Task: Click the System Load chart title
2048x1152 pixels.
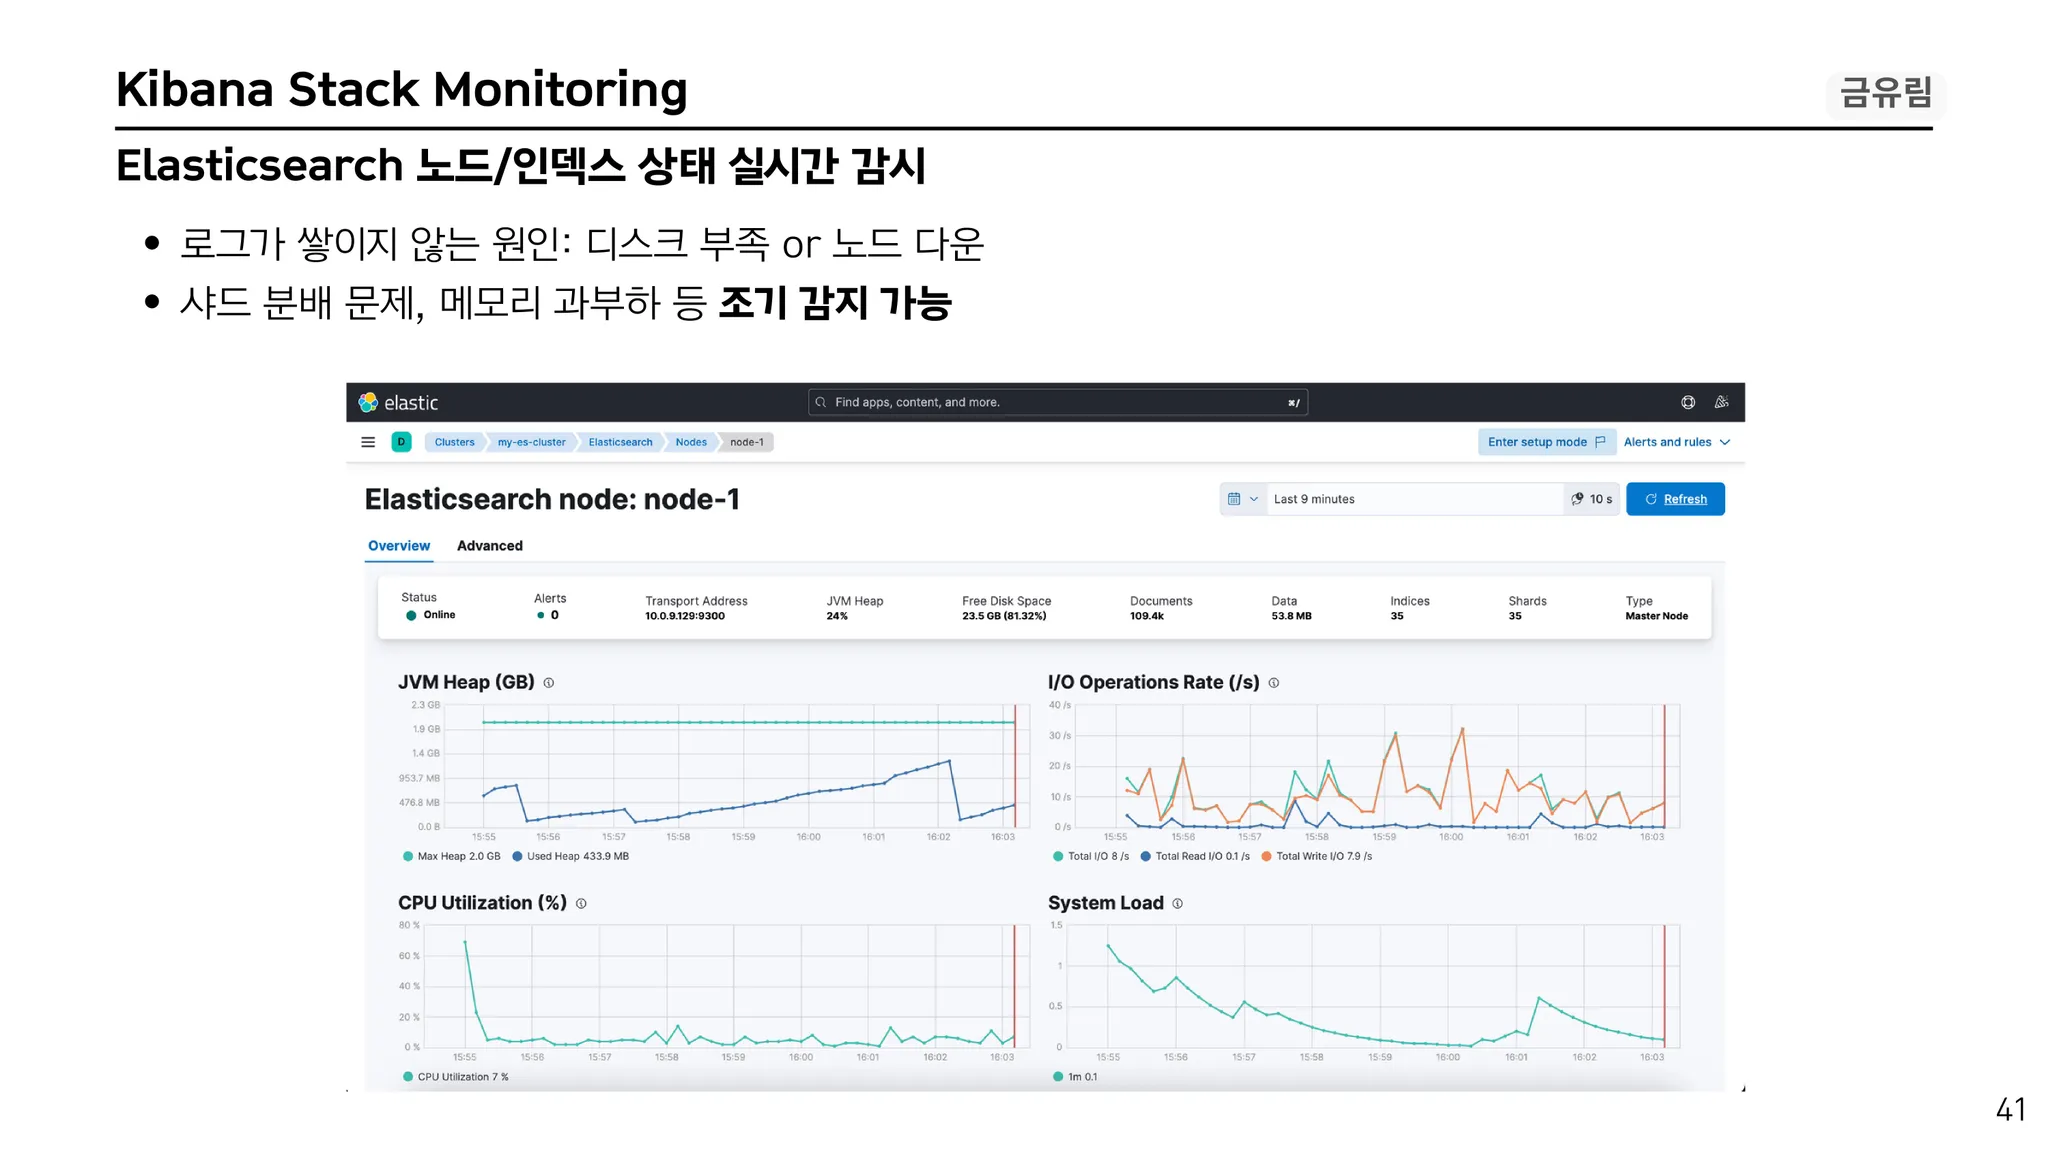Action: coord(1106,903)
